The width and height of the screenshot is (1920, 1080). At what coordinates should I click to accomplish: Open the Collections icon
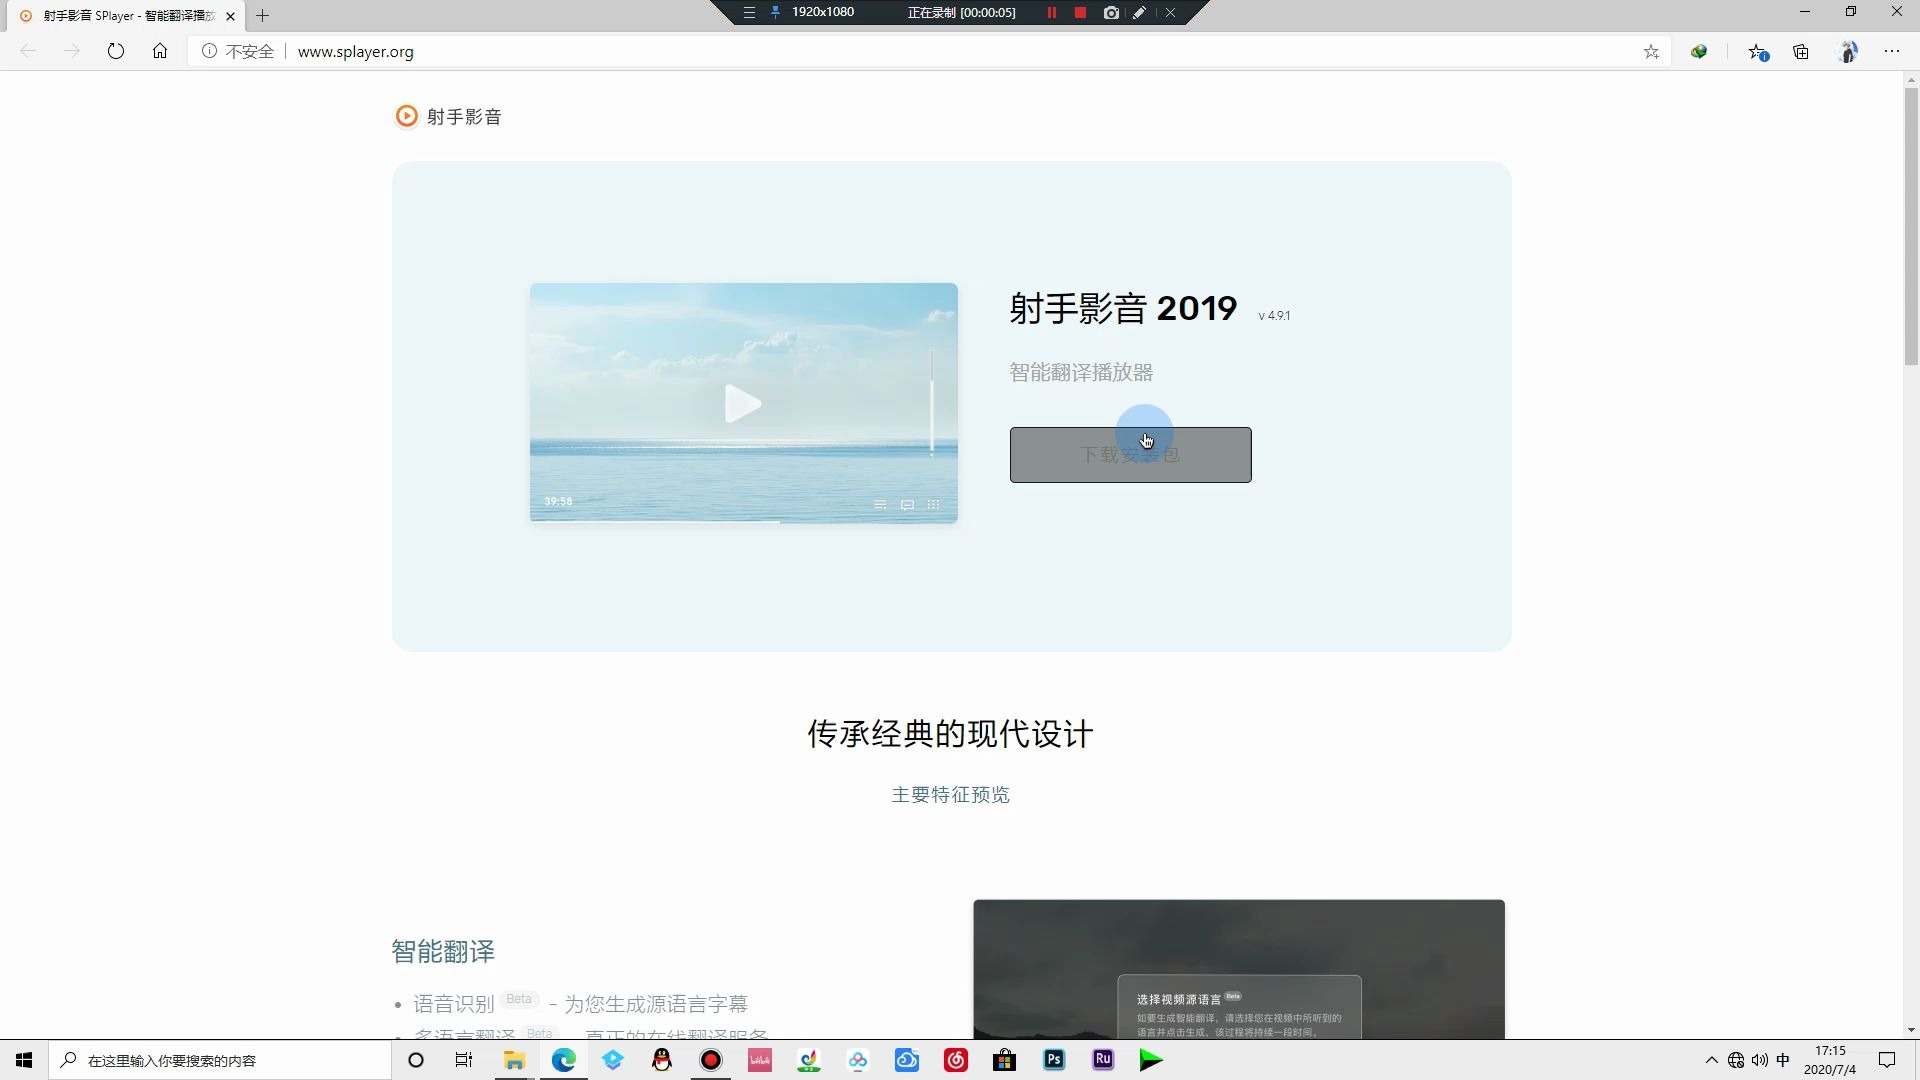click(1801, 51)
